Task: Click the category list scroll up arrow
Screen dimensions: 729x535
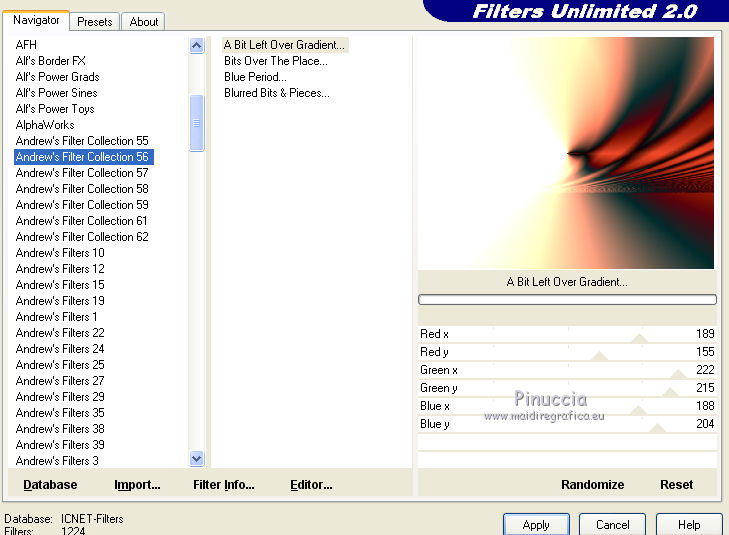Action: (x=197, y=46)
